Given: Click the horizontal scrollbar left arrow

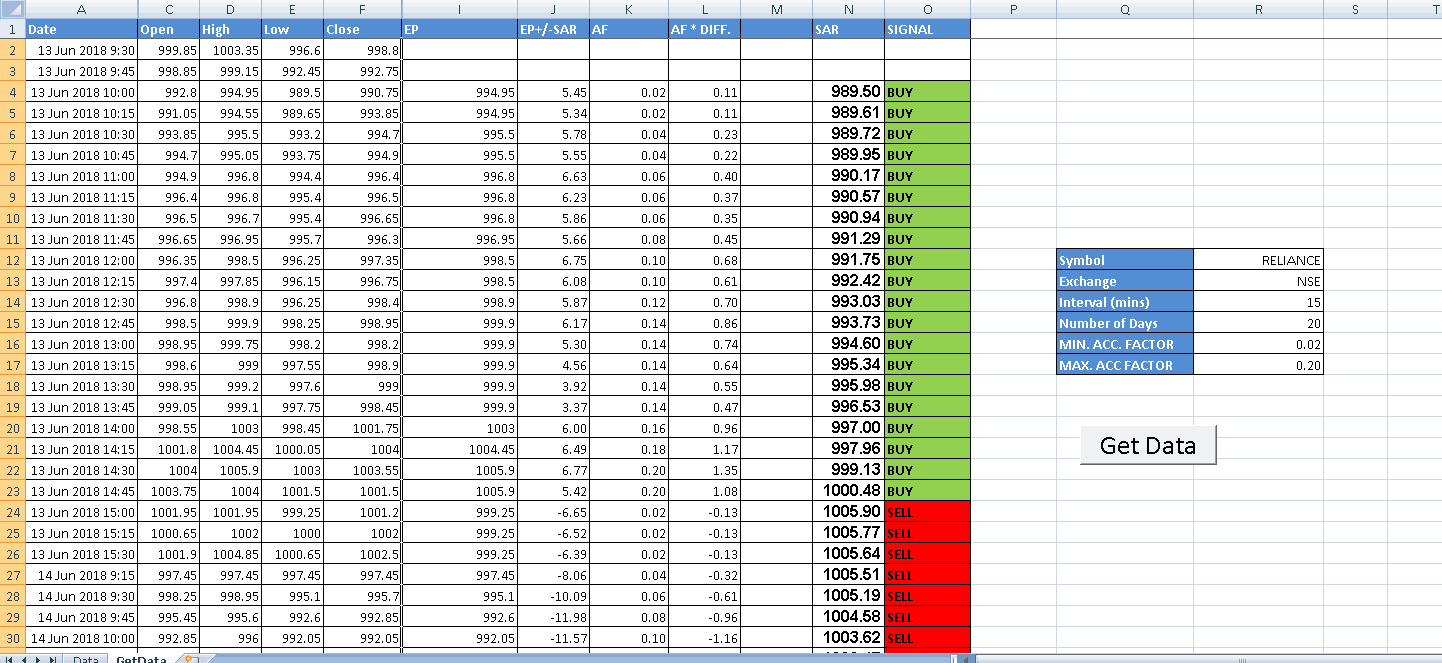Looking at the screenshot, I should point(967,659).
